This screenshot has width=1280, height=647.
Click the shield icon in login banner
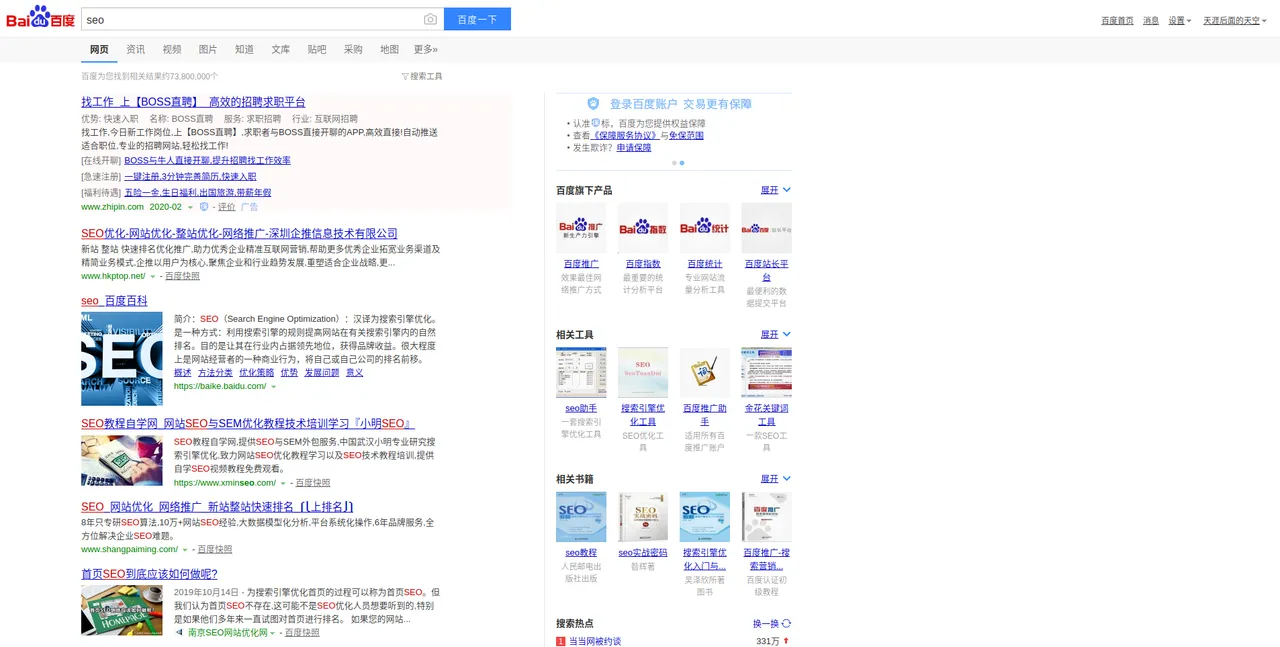coord(593,103)
